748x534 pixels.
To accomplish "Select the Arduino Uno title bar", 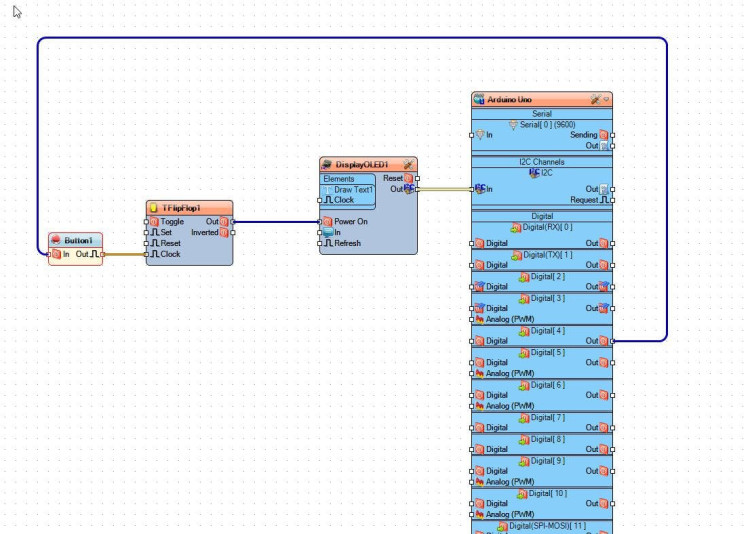I will (542, 99).
